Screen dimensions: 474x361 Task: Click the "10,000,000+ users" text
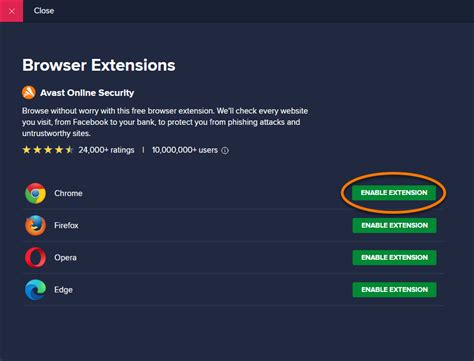tap(185, 150)
